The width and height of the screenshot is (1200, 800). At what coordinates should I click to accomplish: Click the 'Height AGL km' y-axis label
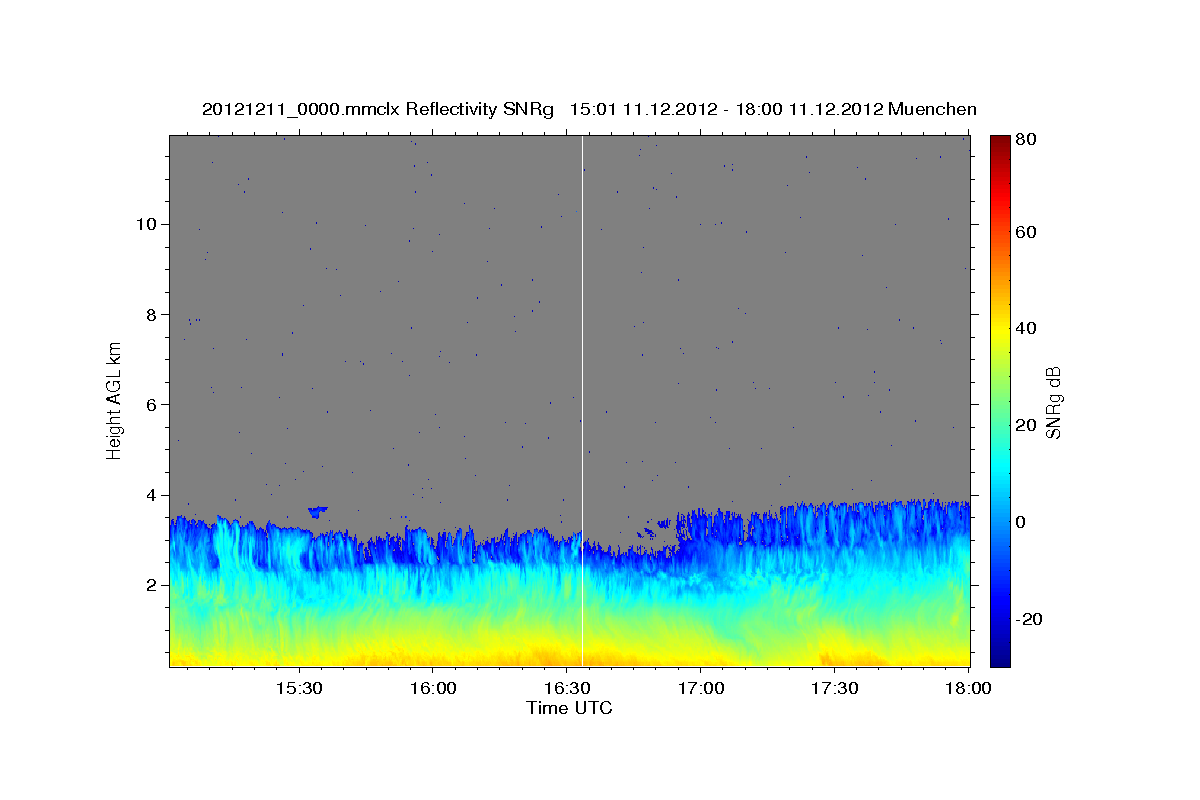(114, 400)
